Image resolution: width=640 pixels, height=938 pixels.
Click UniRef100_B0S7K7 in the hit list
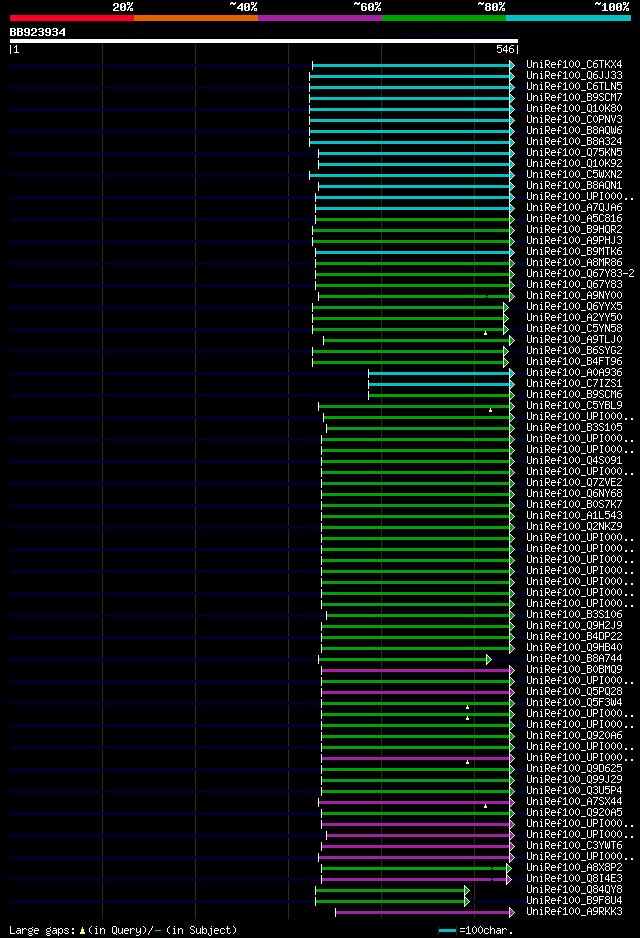pos(574,504)
